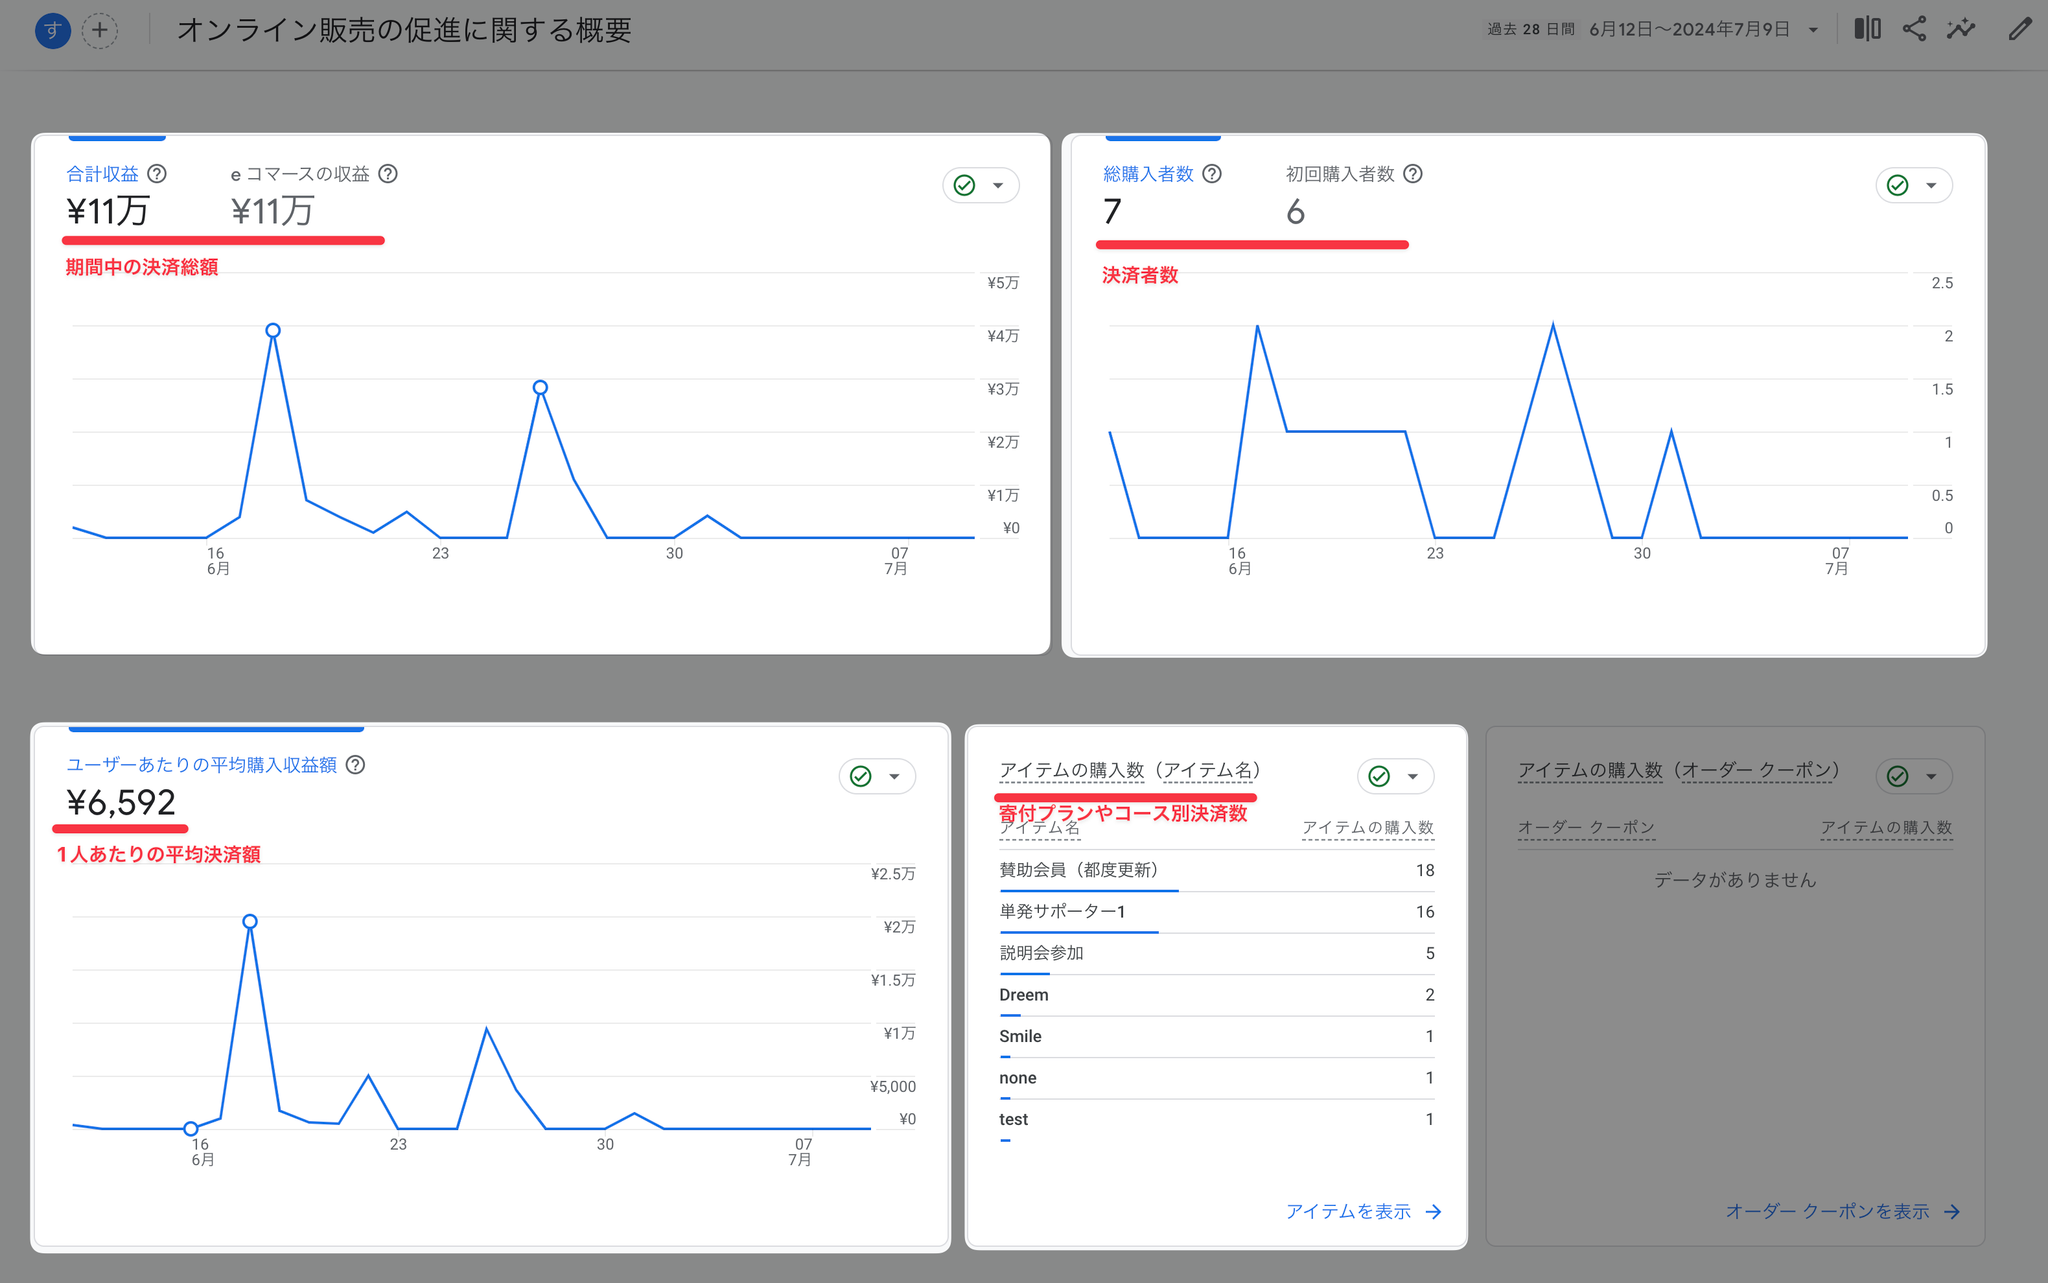
Task: Click the share report icon
Action: [1914, 29]
